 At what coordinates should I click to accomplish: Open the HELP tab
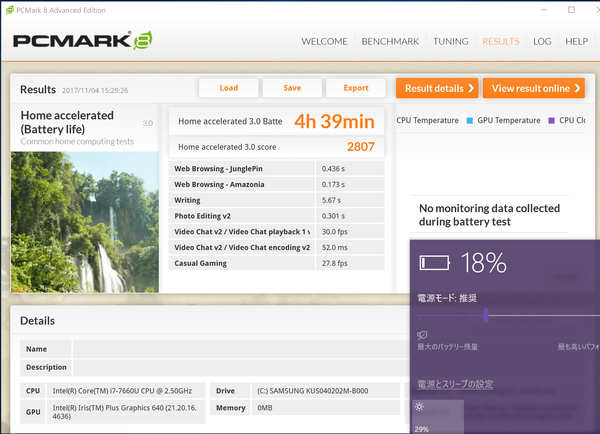[x=576, y=41]
